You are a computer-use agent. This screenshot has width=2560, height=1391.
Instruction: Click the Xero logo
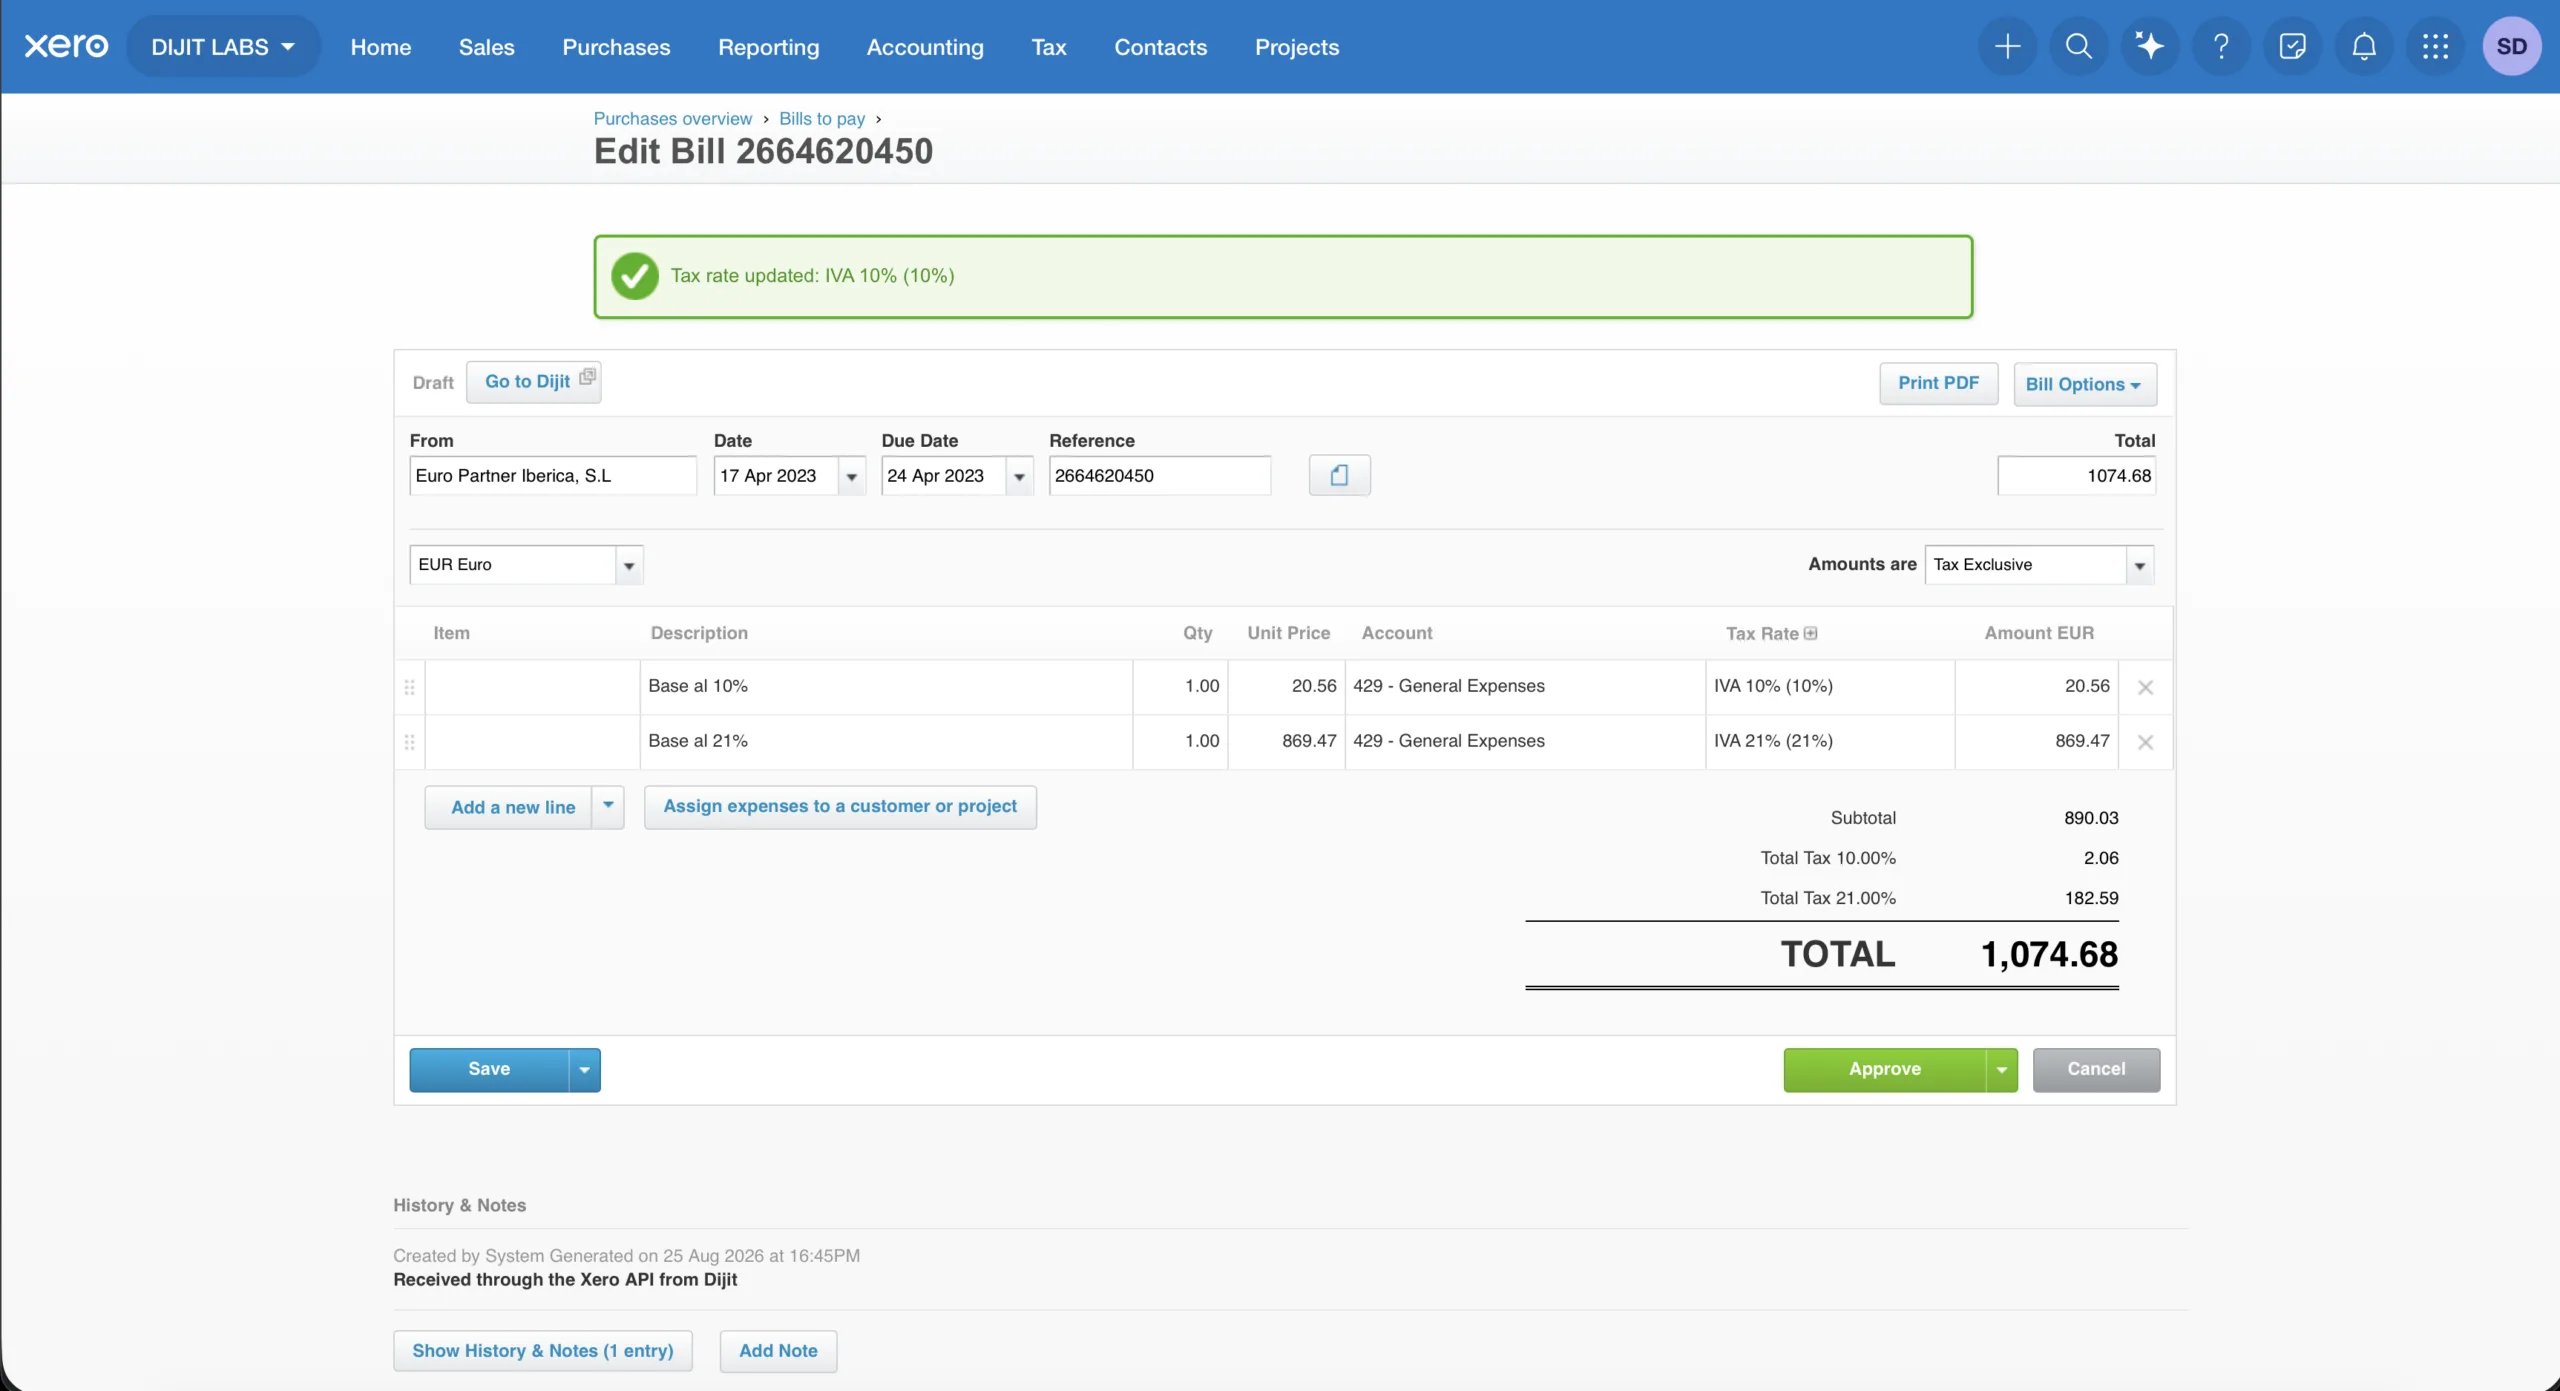[x=66, y=46]
